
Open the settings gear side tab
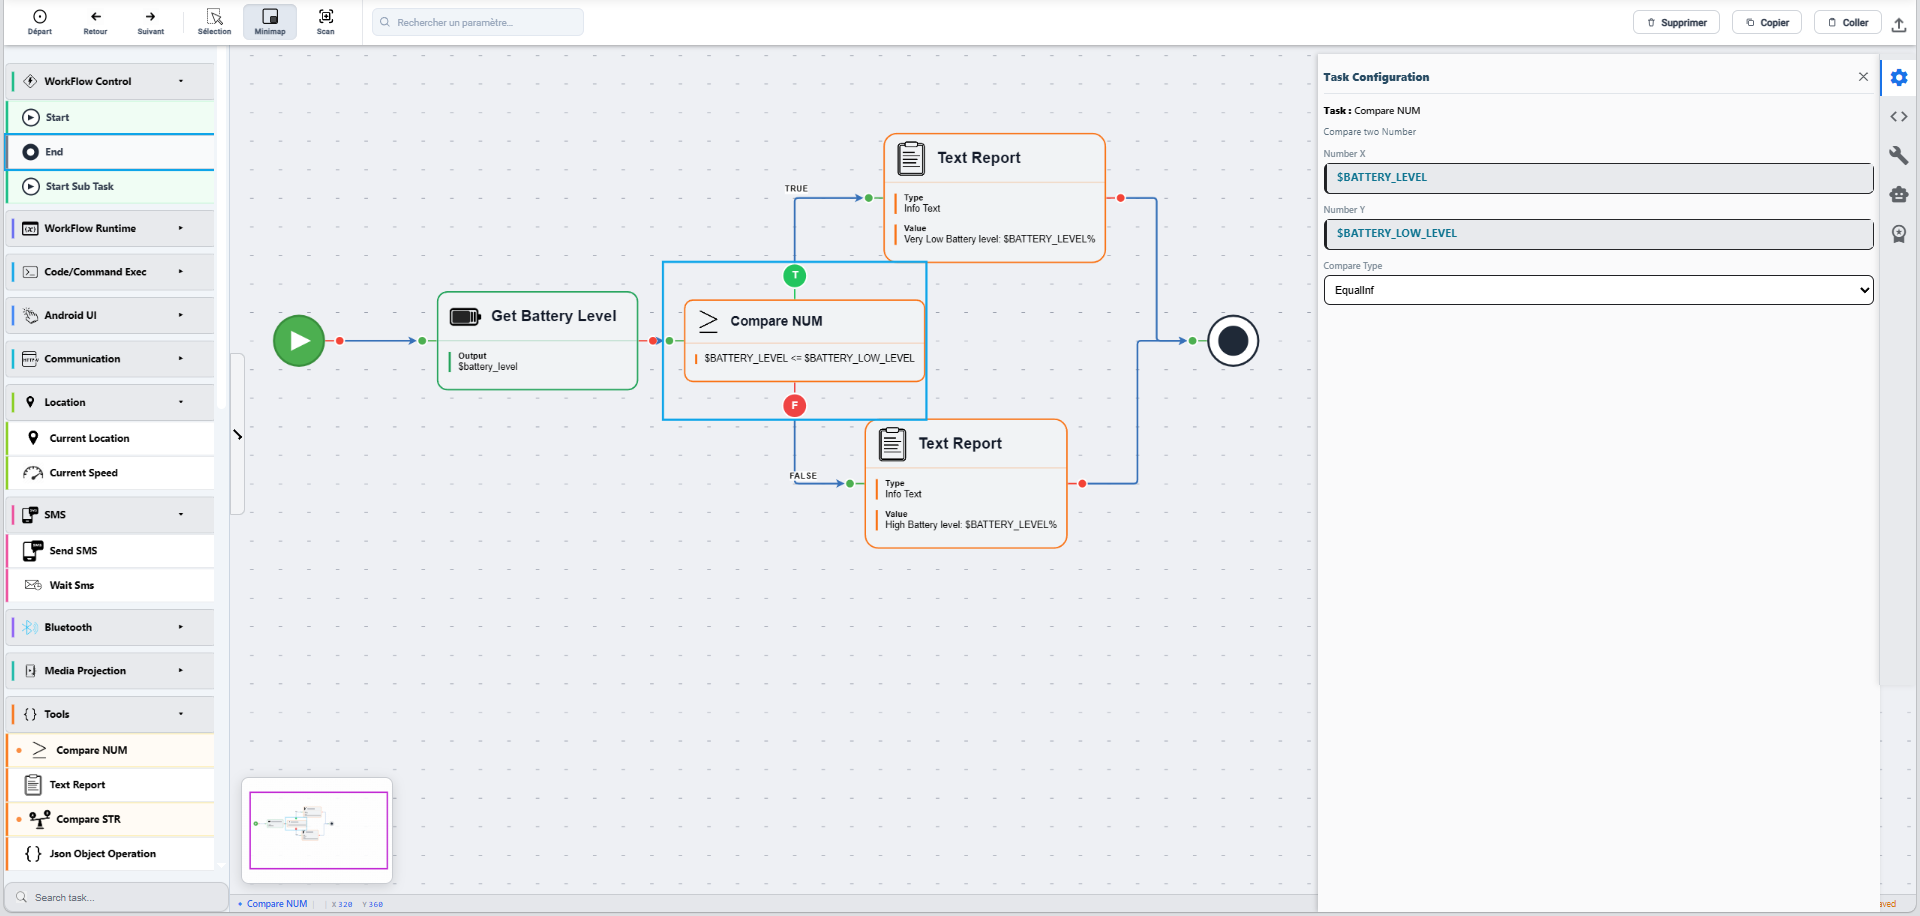(x=1899, y=77)
